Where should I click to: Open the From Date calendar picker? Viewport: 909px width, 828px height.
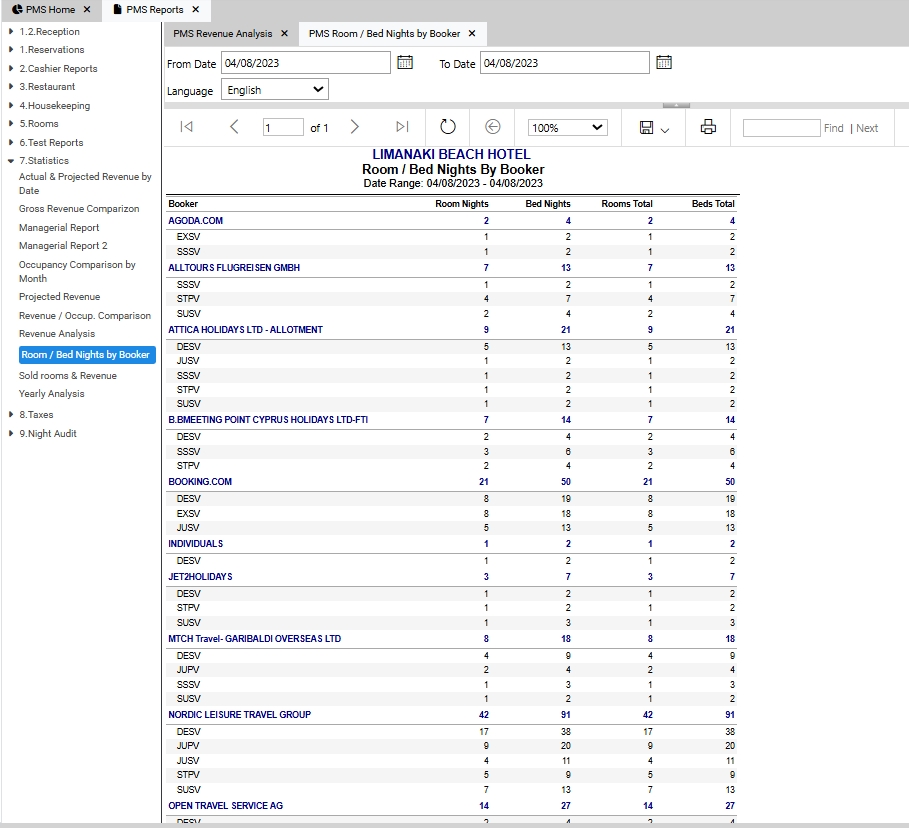(405, 62)
